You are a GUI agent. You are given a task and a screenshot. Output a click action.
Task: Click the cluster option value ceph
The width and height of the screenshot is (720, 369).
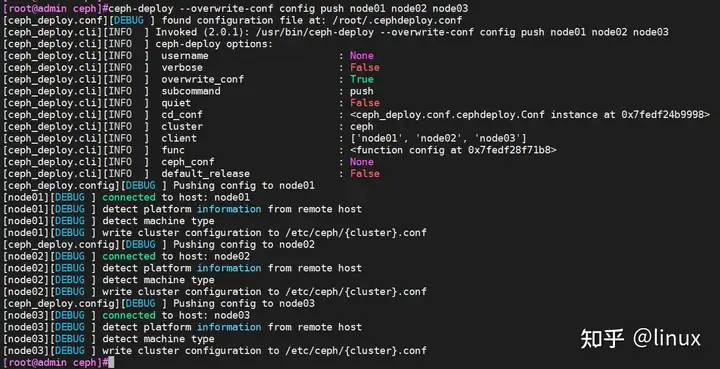coord(361,127)
